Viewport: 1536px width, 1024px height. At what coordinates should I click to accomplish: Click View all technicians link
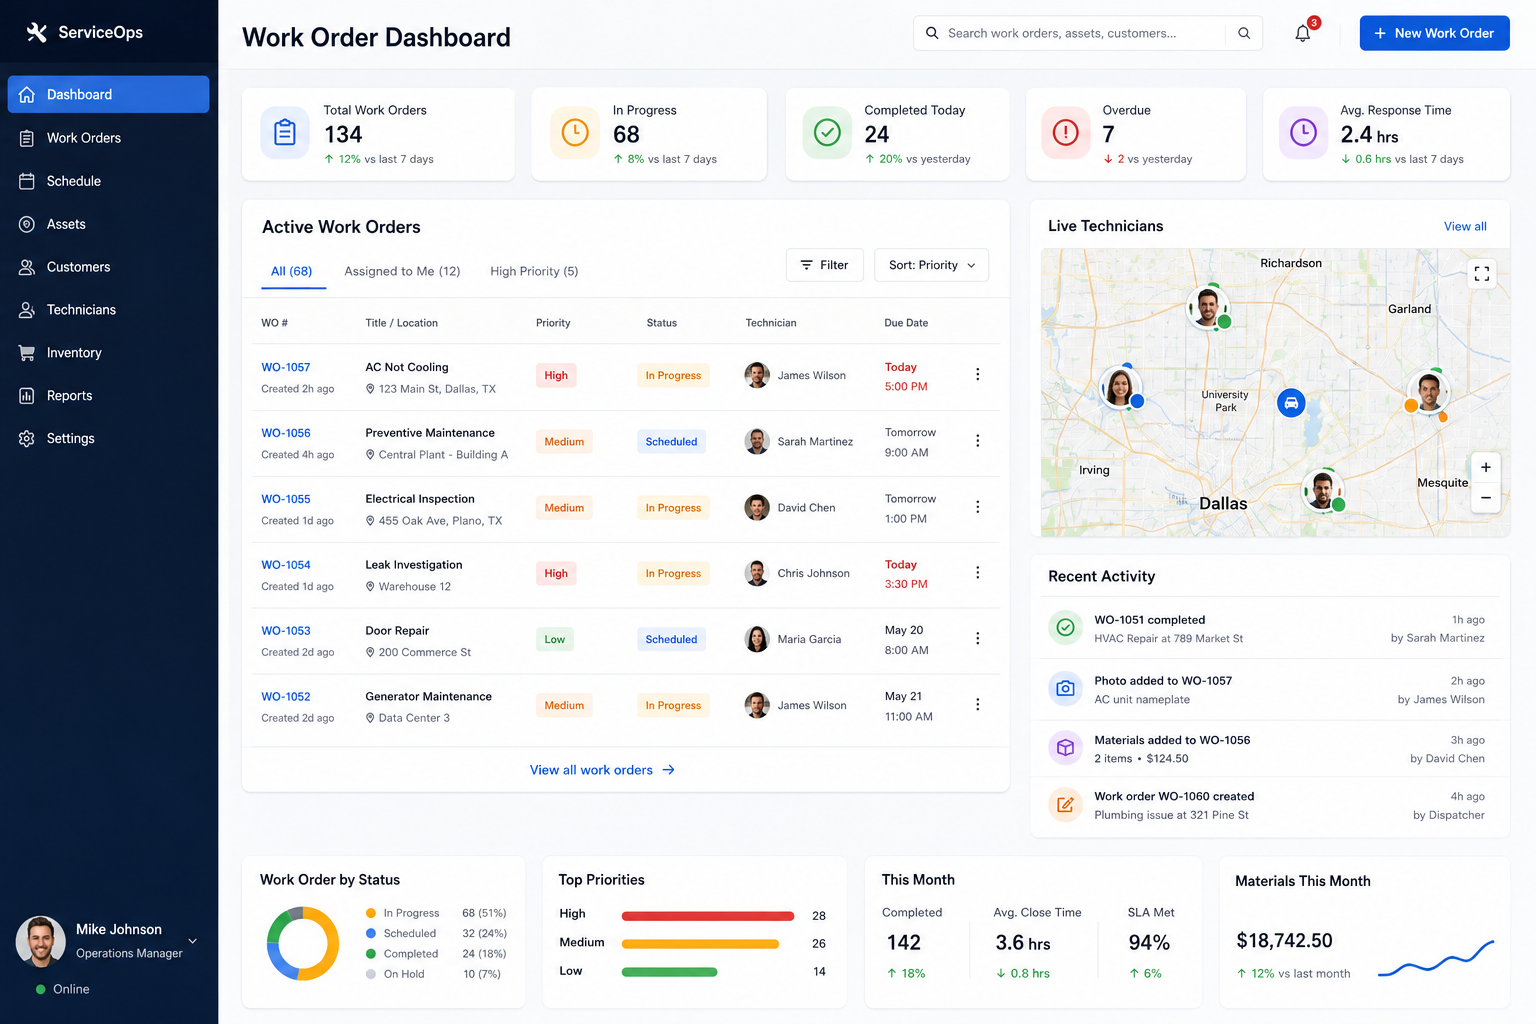pos(1465,227)
